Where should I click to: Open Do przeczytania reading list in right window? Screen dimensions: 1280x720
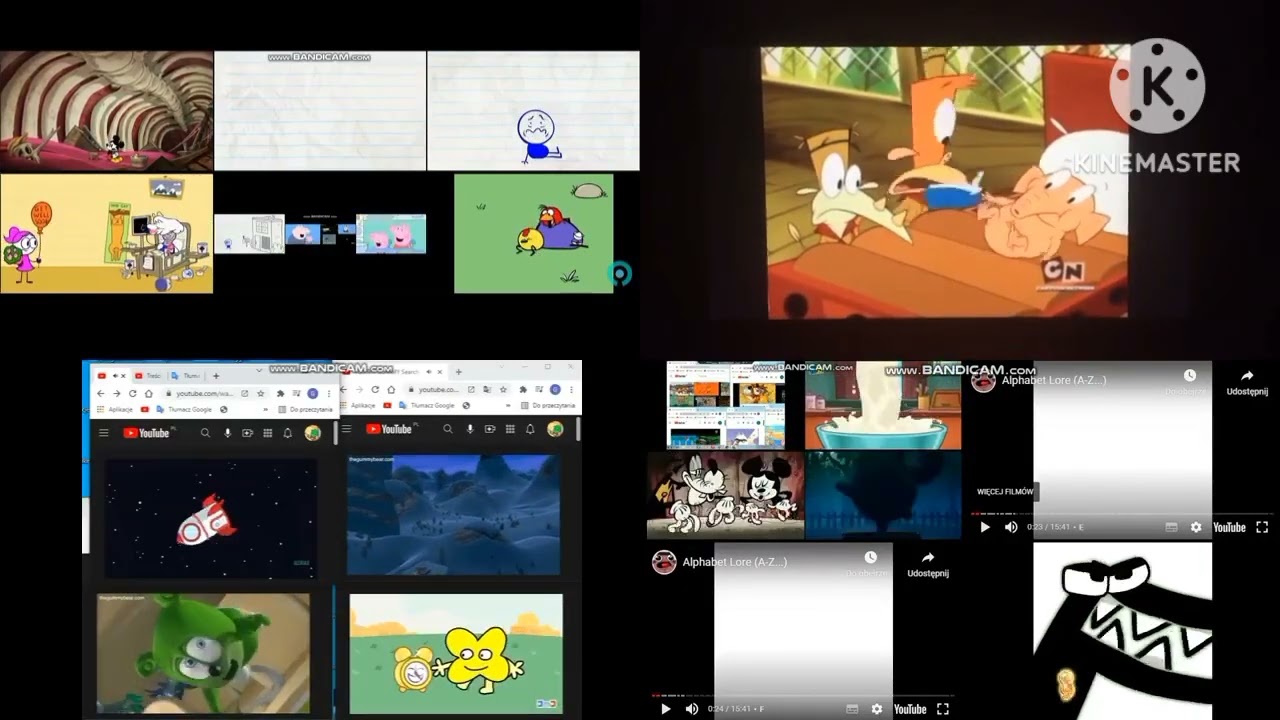(x=548, y=405)
